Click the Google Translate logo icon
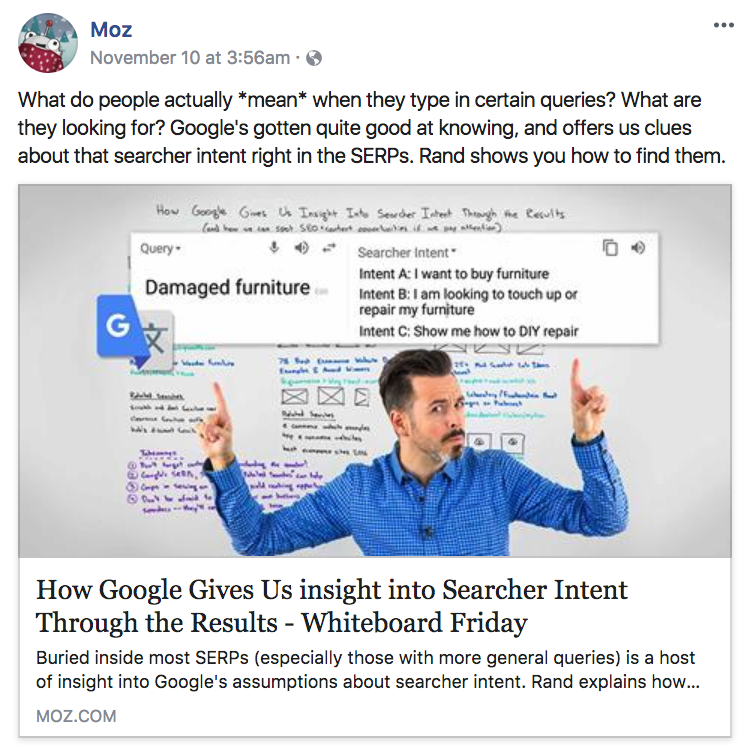Image resolution: width=743 pixels, height=745 pixels. [x=135, y=333]
